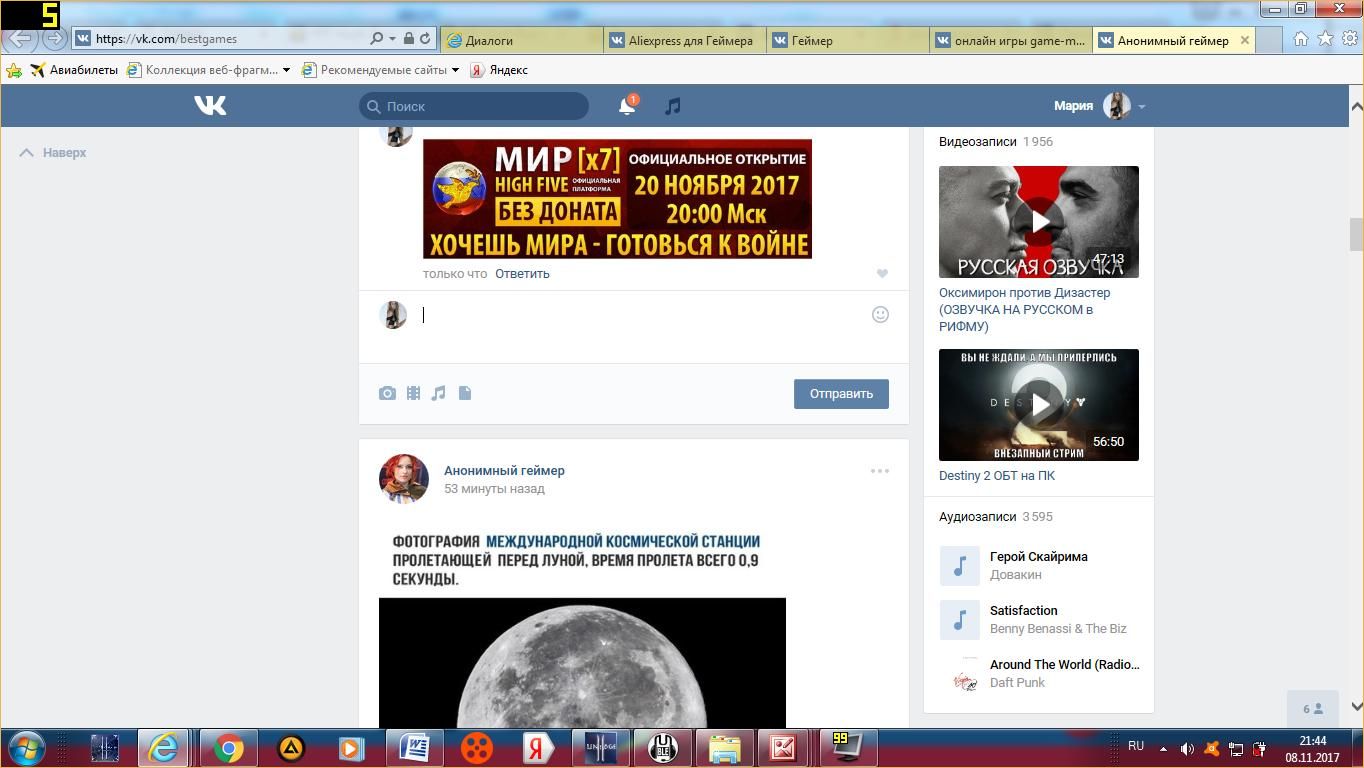Open the Анонимный геймер post author link
Viewport: 1364px width, 768px height.
pyautogui.click(x=504, y=470)
